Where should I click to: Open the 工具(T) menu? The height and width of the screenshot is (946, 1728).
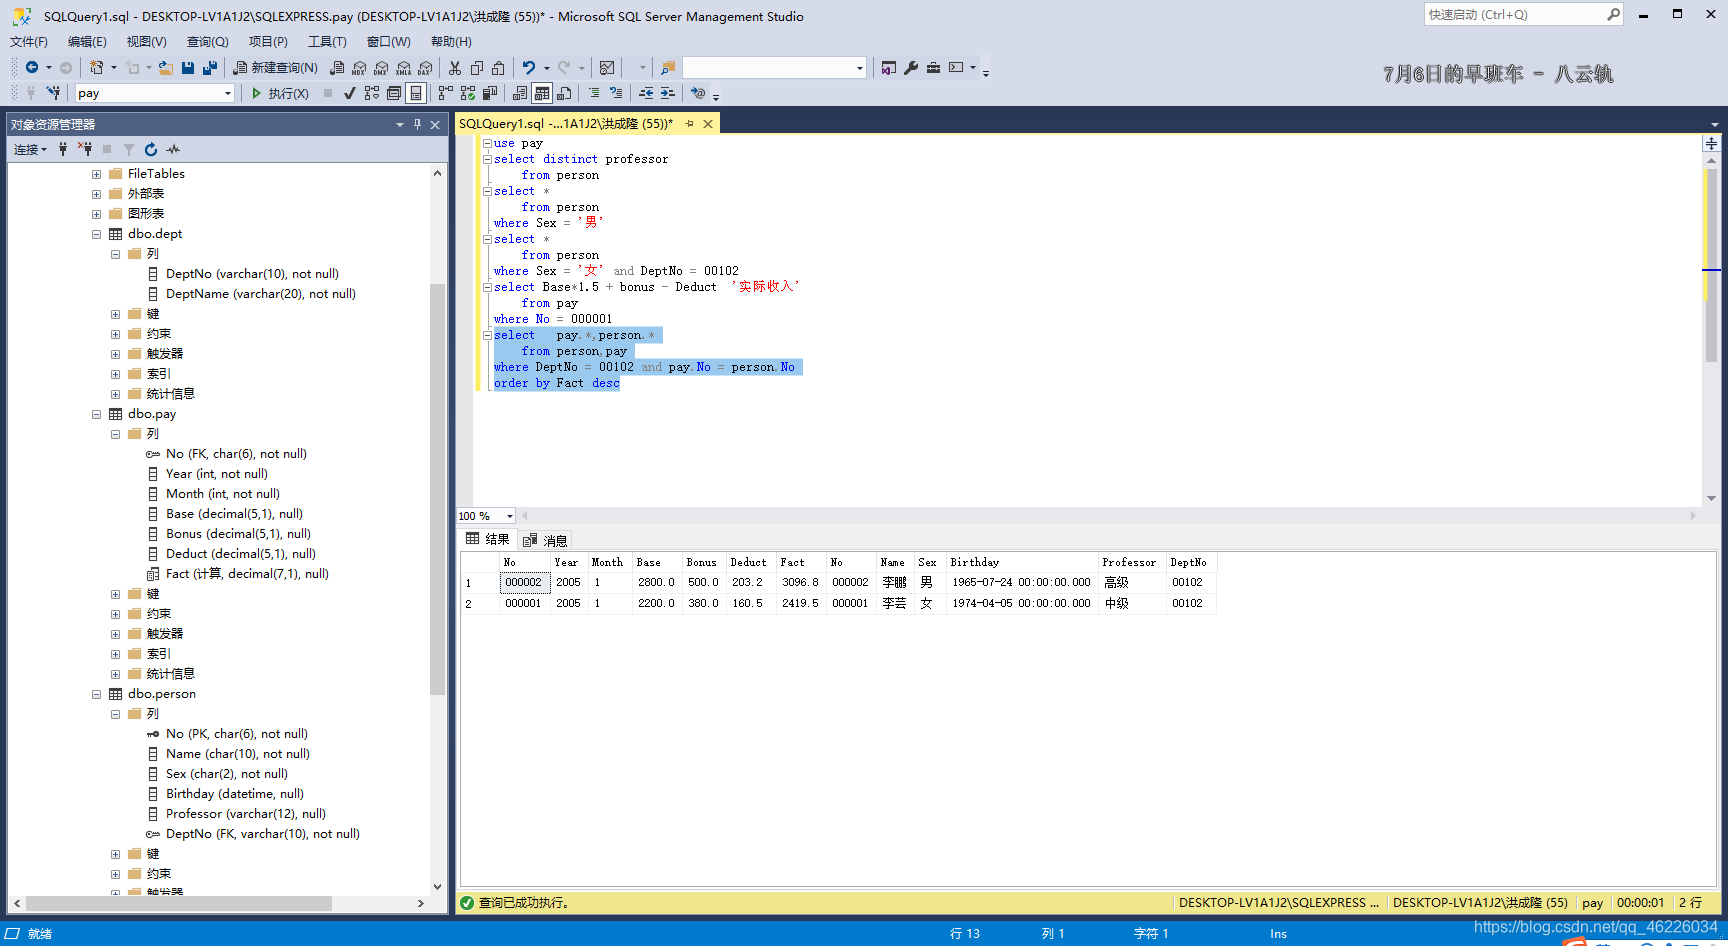[x=327, y=42]
